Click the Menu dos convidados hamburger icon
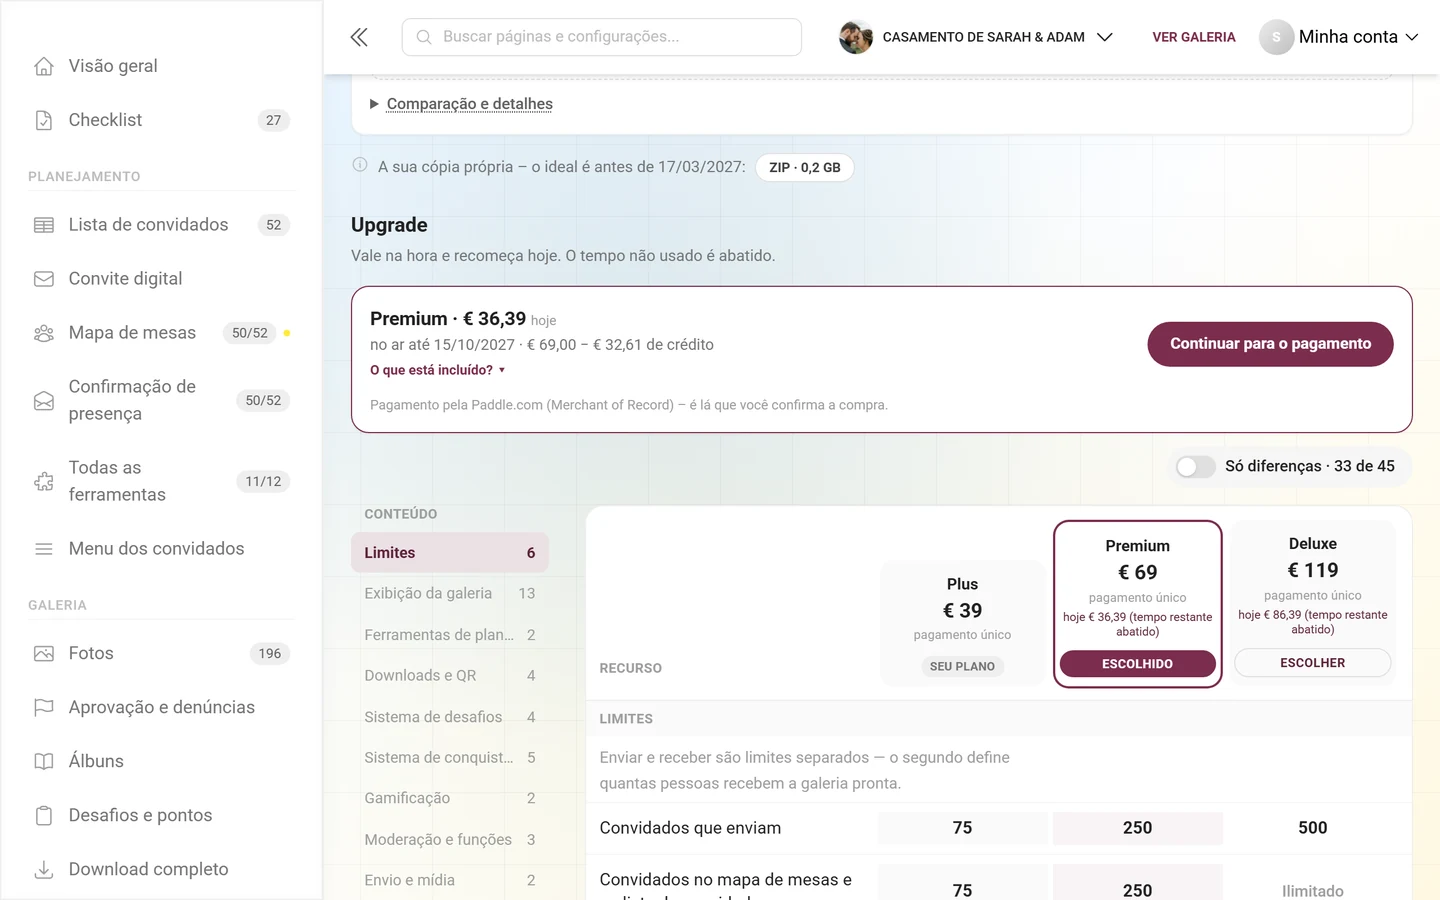Screen dimensions: 1440x900 (44, 549)
